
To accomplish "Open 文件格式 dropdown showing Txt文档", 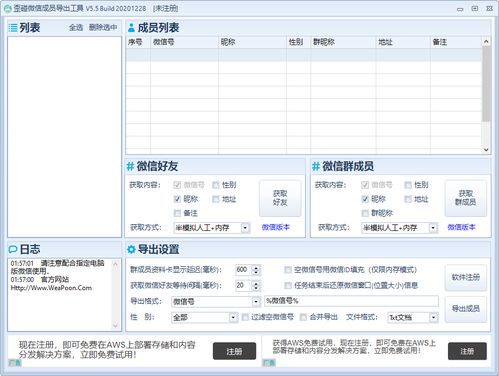I will (413, 317).
